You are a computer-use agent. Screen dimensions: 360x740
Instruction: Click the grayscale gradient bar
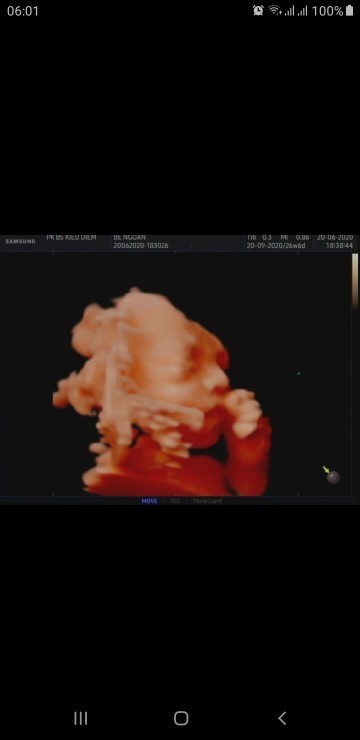pos(355,281)
